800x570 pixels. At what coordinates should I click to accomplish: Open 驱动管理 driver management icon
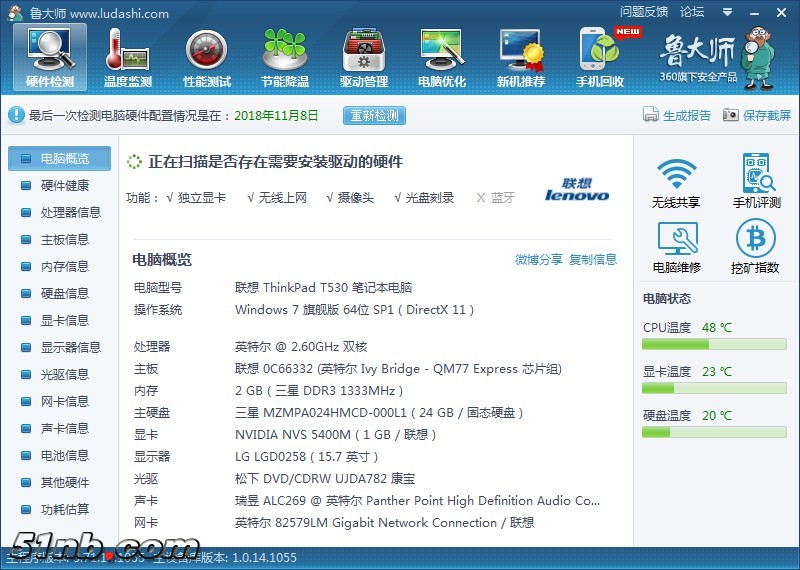(x=364, y=56)
